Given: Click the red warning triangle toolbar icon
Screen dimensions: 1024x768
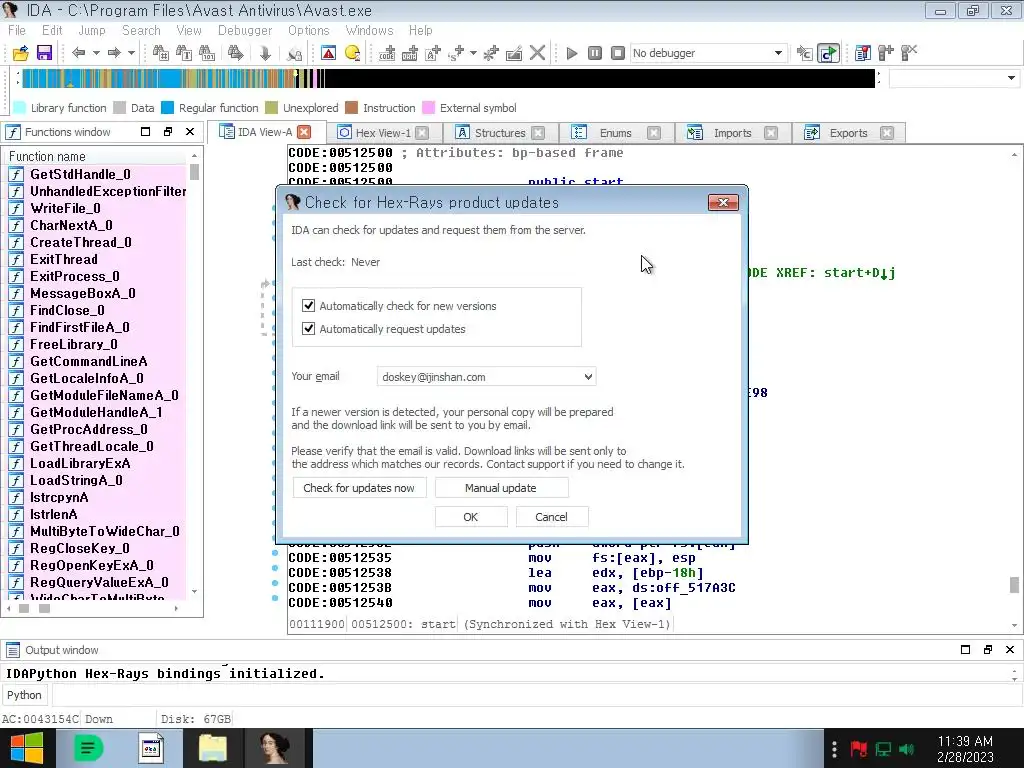Looking at the screenshot, I should pos(328,53).
